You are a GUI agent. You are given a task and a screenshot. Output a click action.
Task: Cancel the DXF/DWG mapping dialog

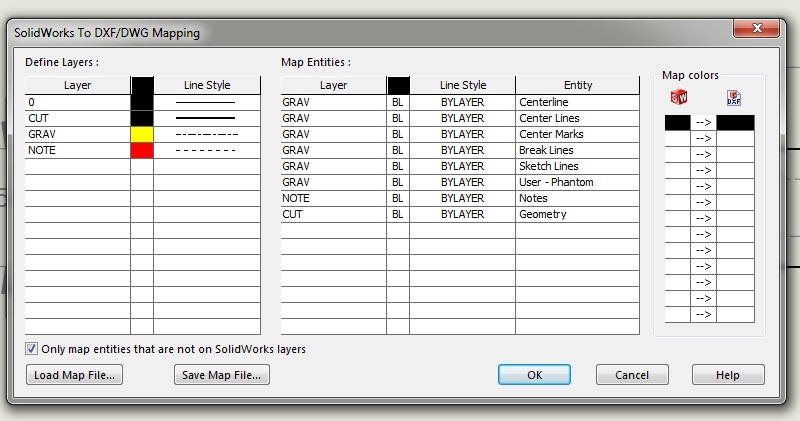632,375
